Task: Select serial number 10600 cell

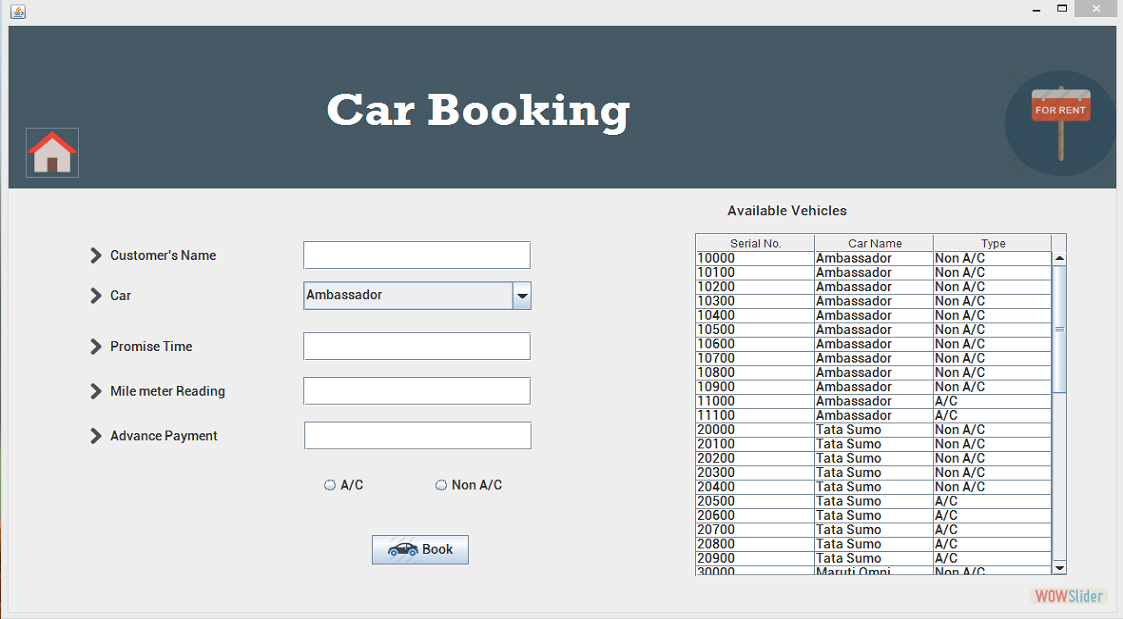Action: tap(755, 344)
